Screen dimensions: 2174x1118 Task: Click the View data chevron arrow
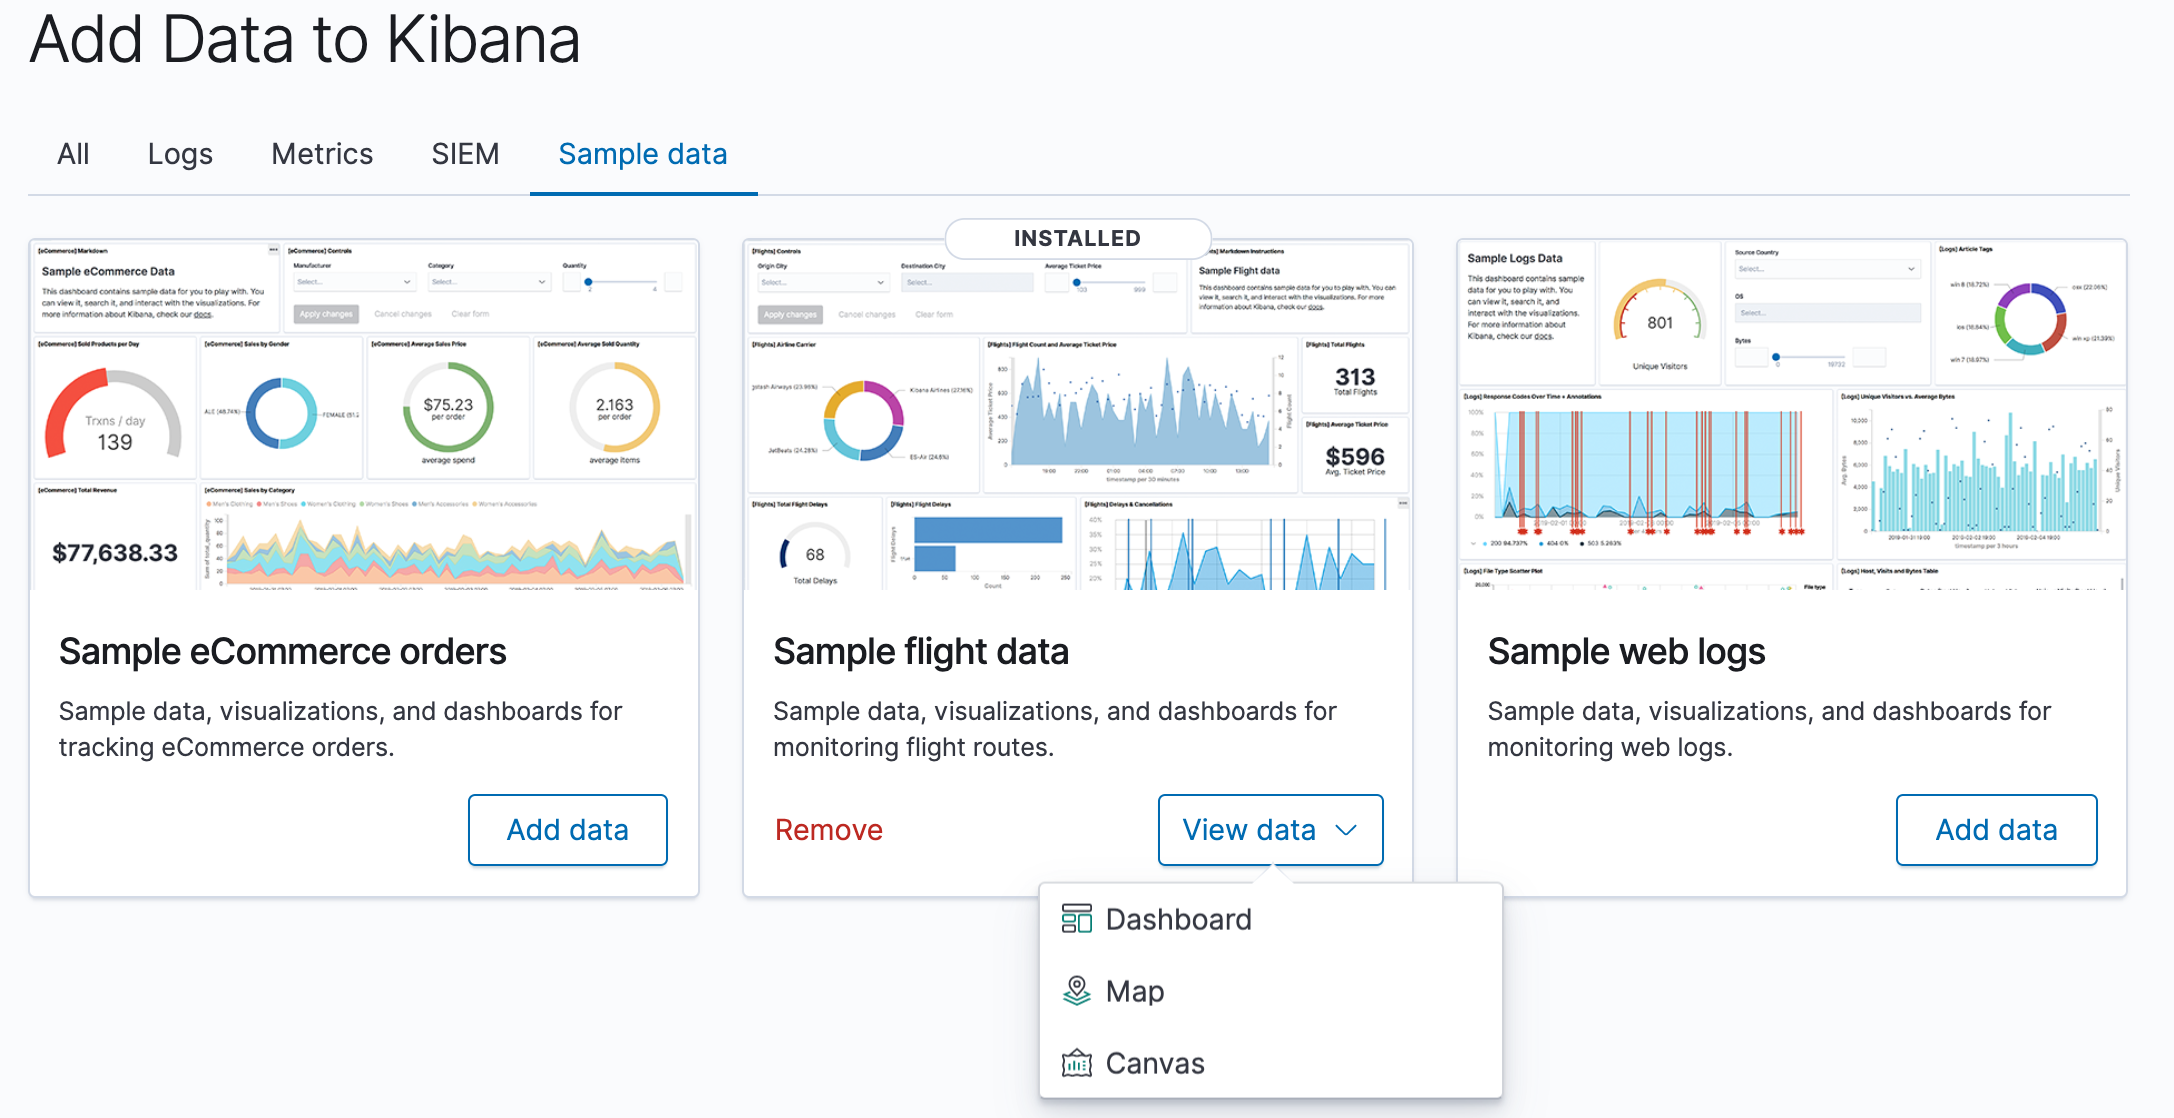point(1346,830)
